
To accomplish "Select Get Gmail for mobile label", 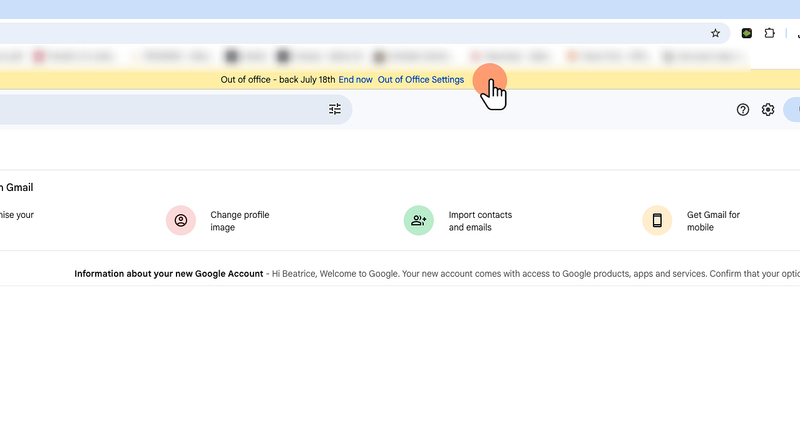I will click(x=713, y=221).
